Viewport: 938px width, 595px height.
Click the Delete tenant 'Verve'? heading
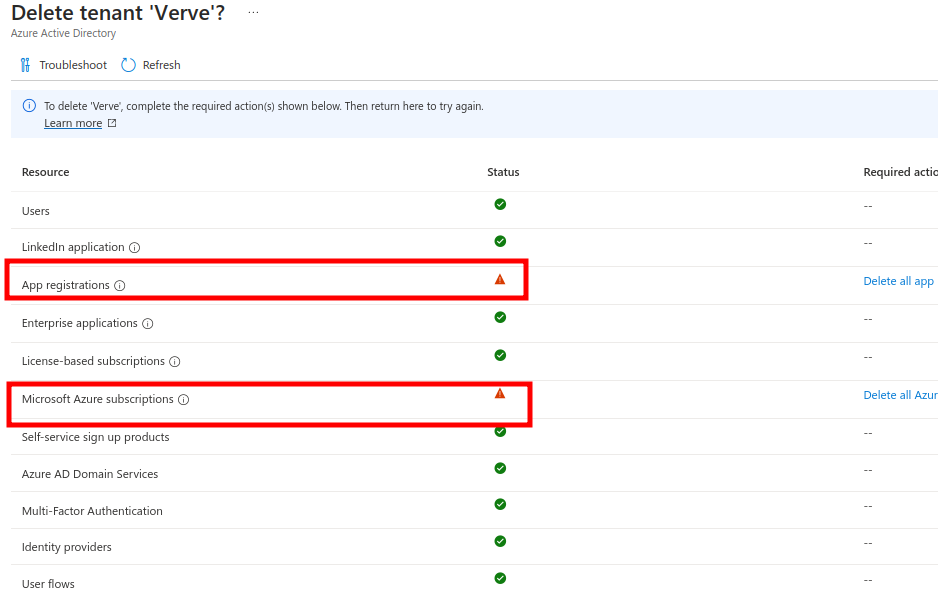[118, 13]
